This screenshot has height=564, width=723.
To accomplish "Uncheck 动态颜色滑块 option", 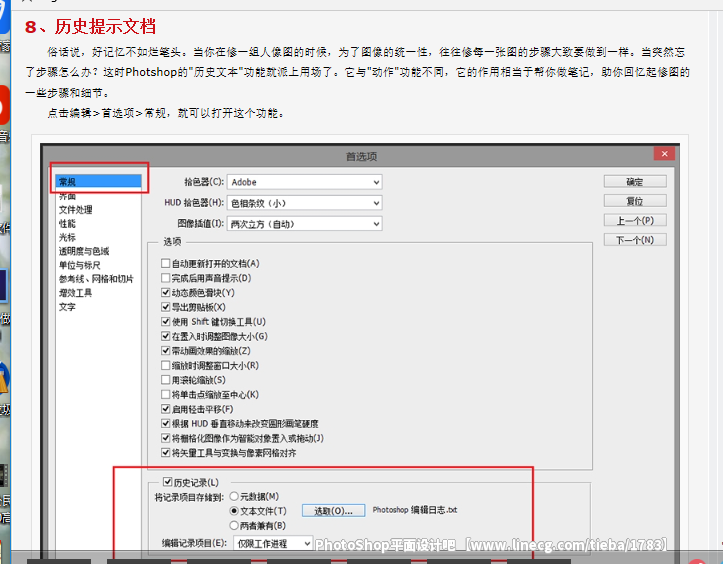I will pos(166,292).
